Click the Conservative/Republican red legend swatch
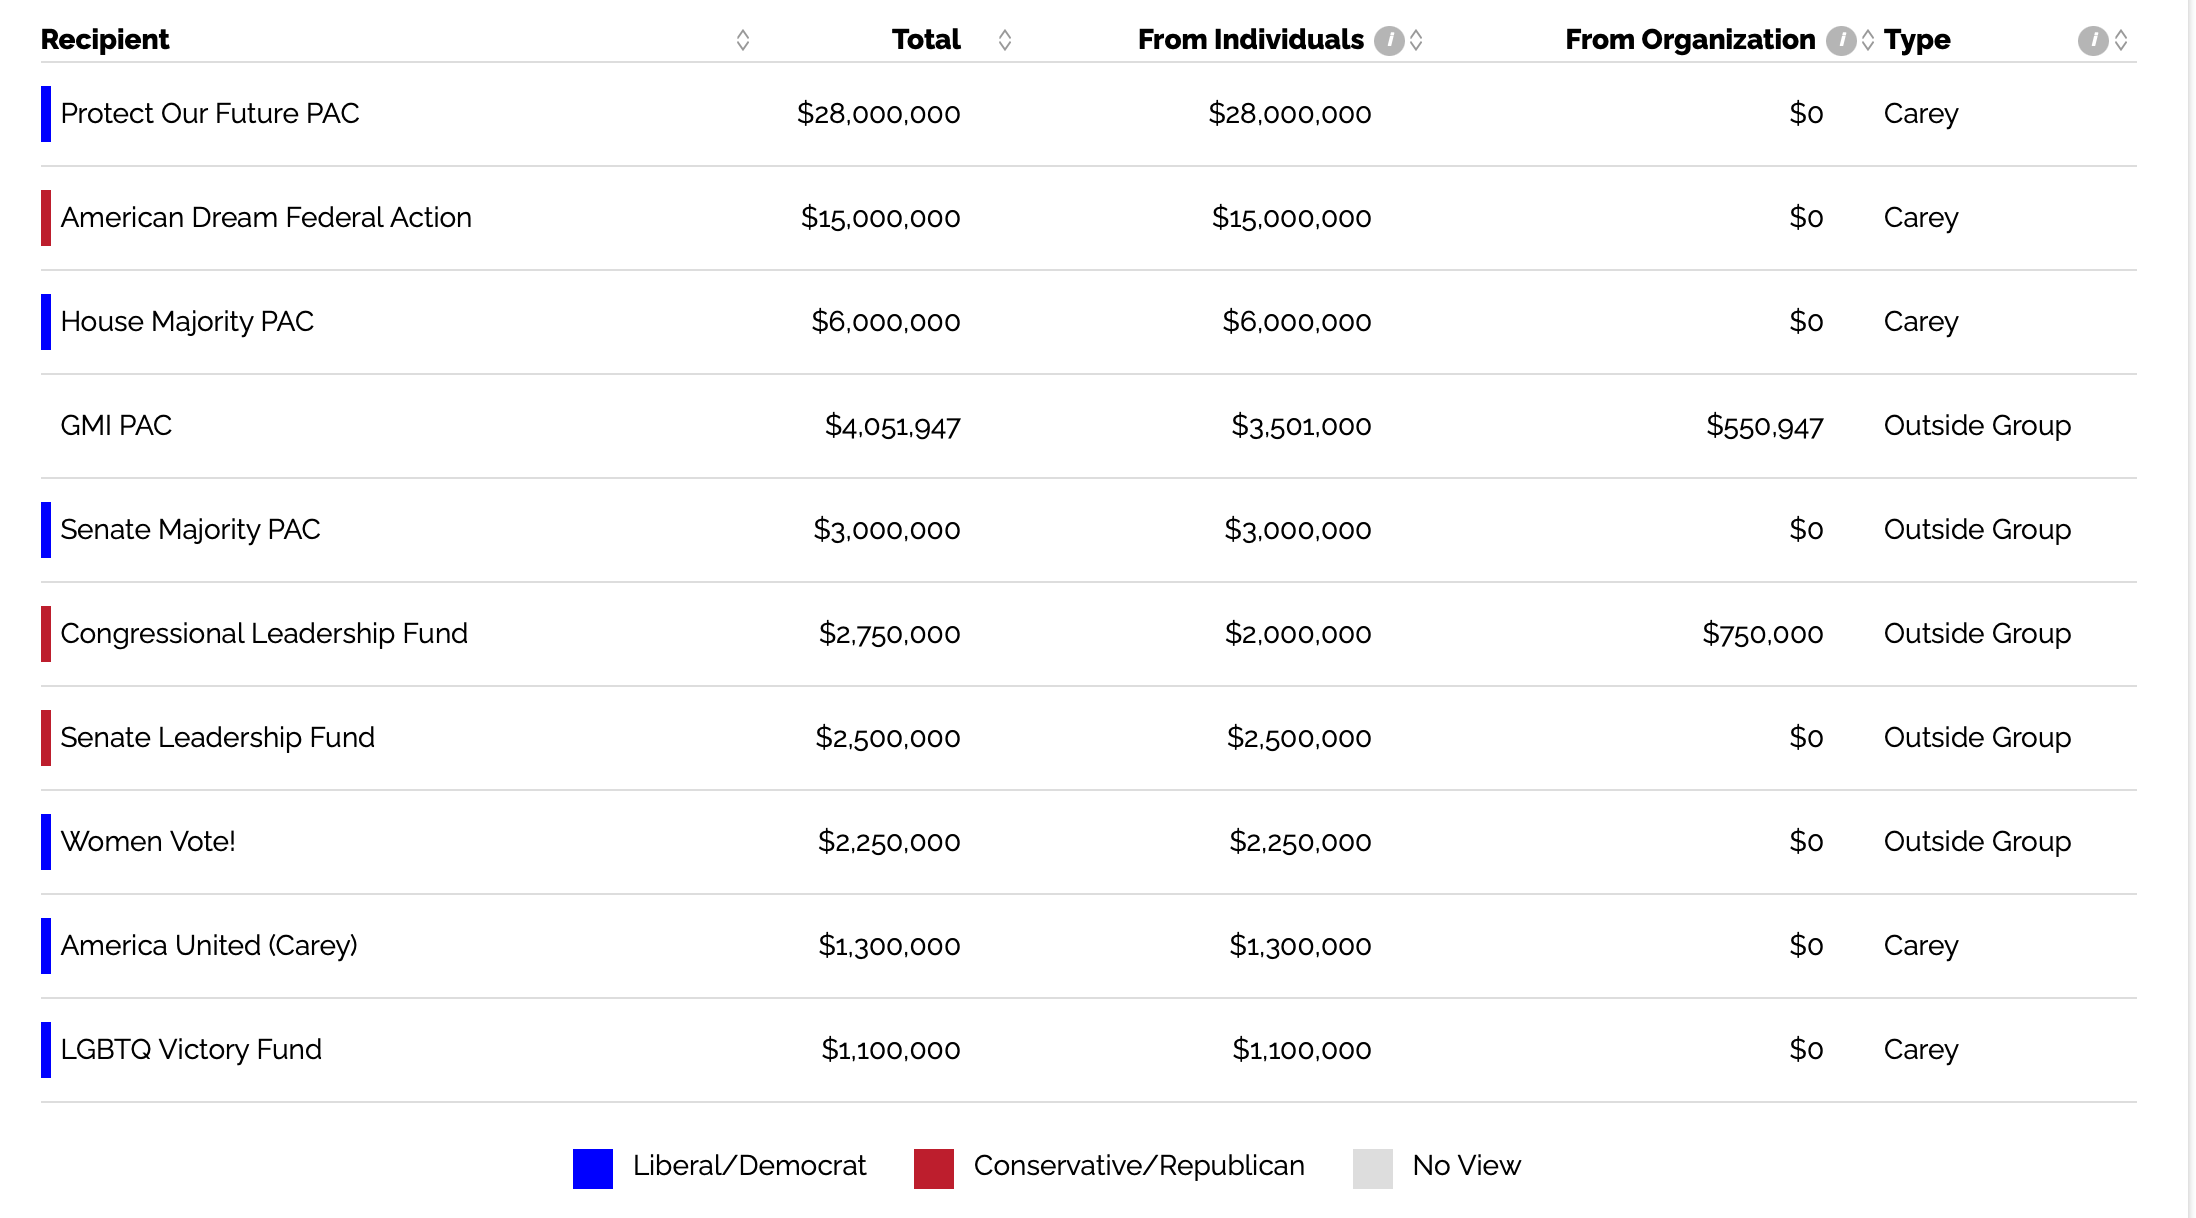This screenshot has width=2196, height=1218. coord(934,1168)
